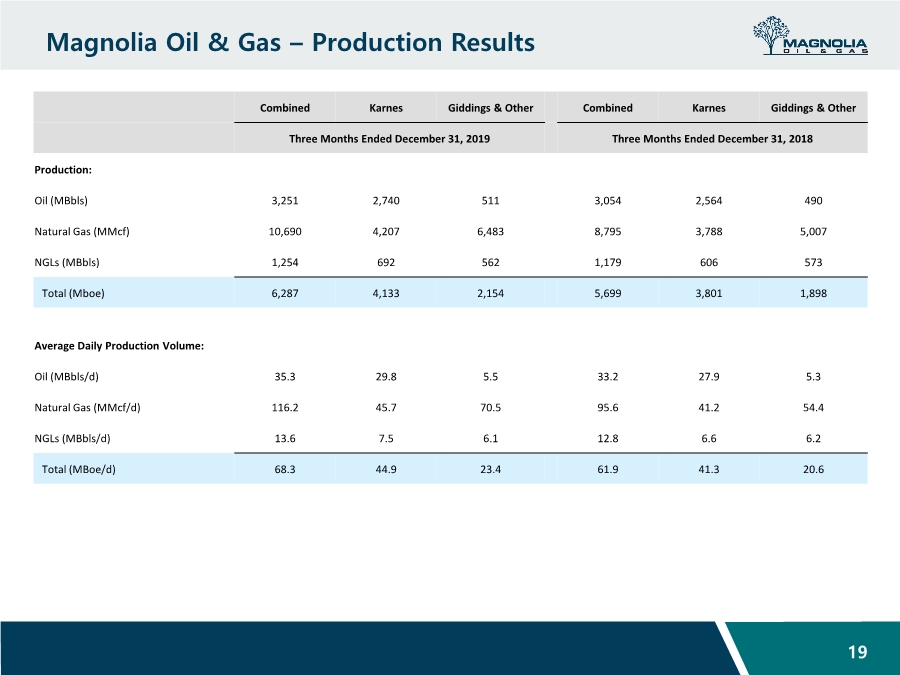Click the natural gas value 6,483
Screen dimensions: 900x675
tap(491, 232)
